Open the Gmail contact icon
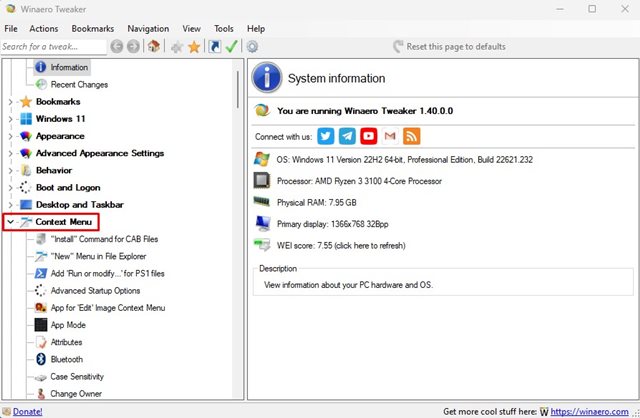 pyautogui.click(x=390, y=136)
